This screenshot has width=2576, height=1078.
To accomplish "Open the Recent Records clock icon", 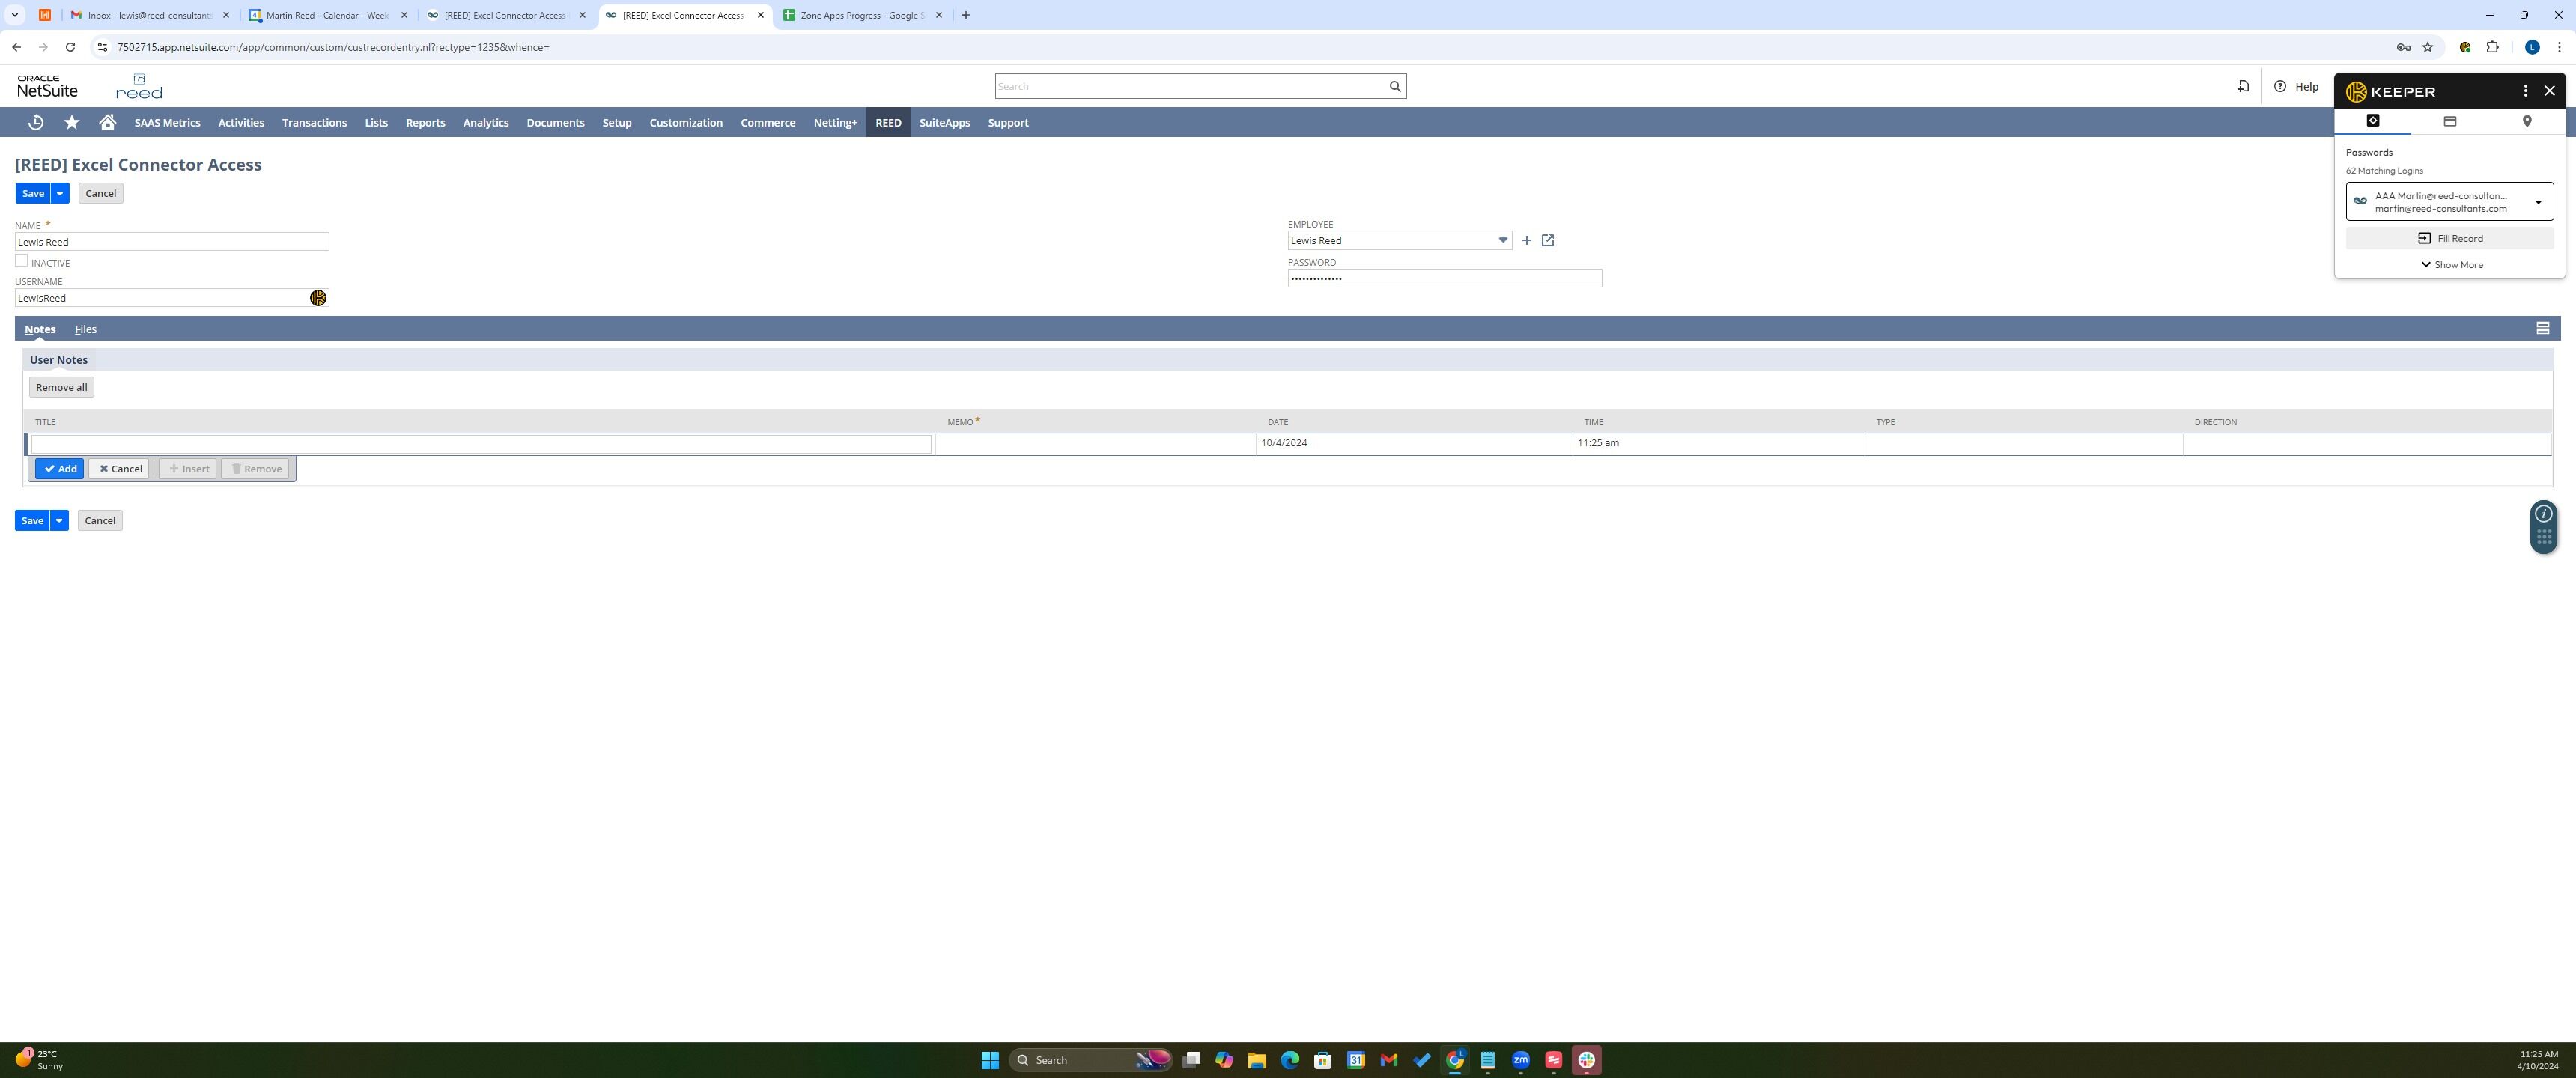I will 36,122.
